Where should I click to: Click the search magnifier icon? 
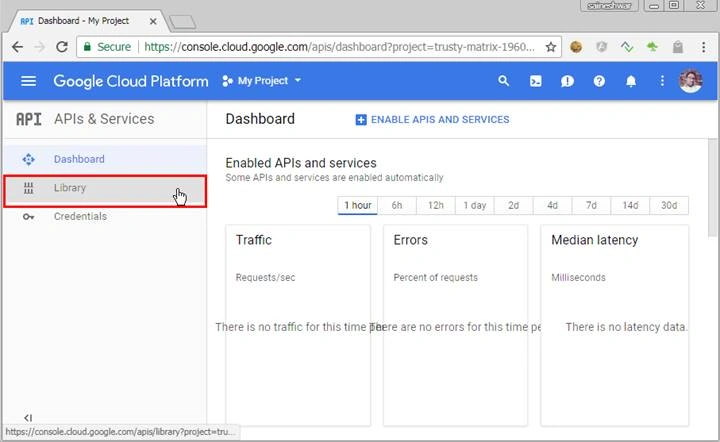(504, 81)
